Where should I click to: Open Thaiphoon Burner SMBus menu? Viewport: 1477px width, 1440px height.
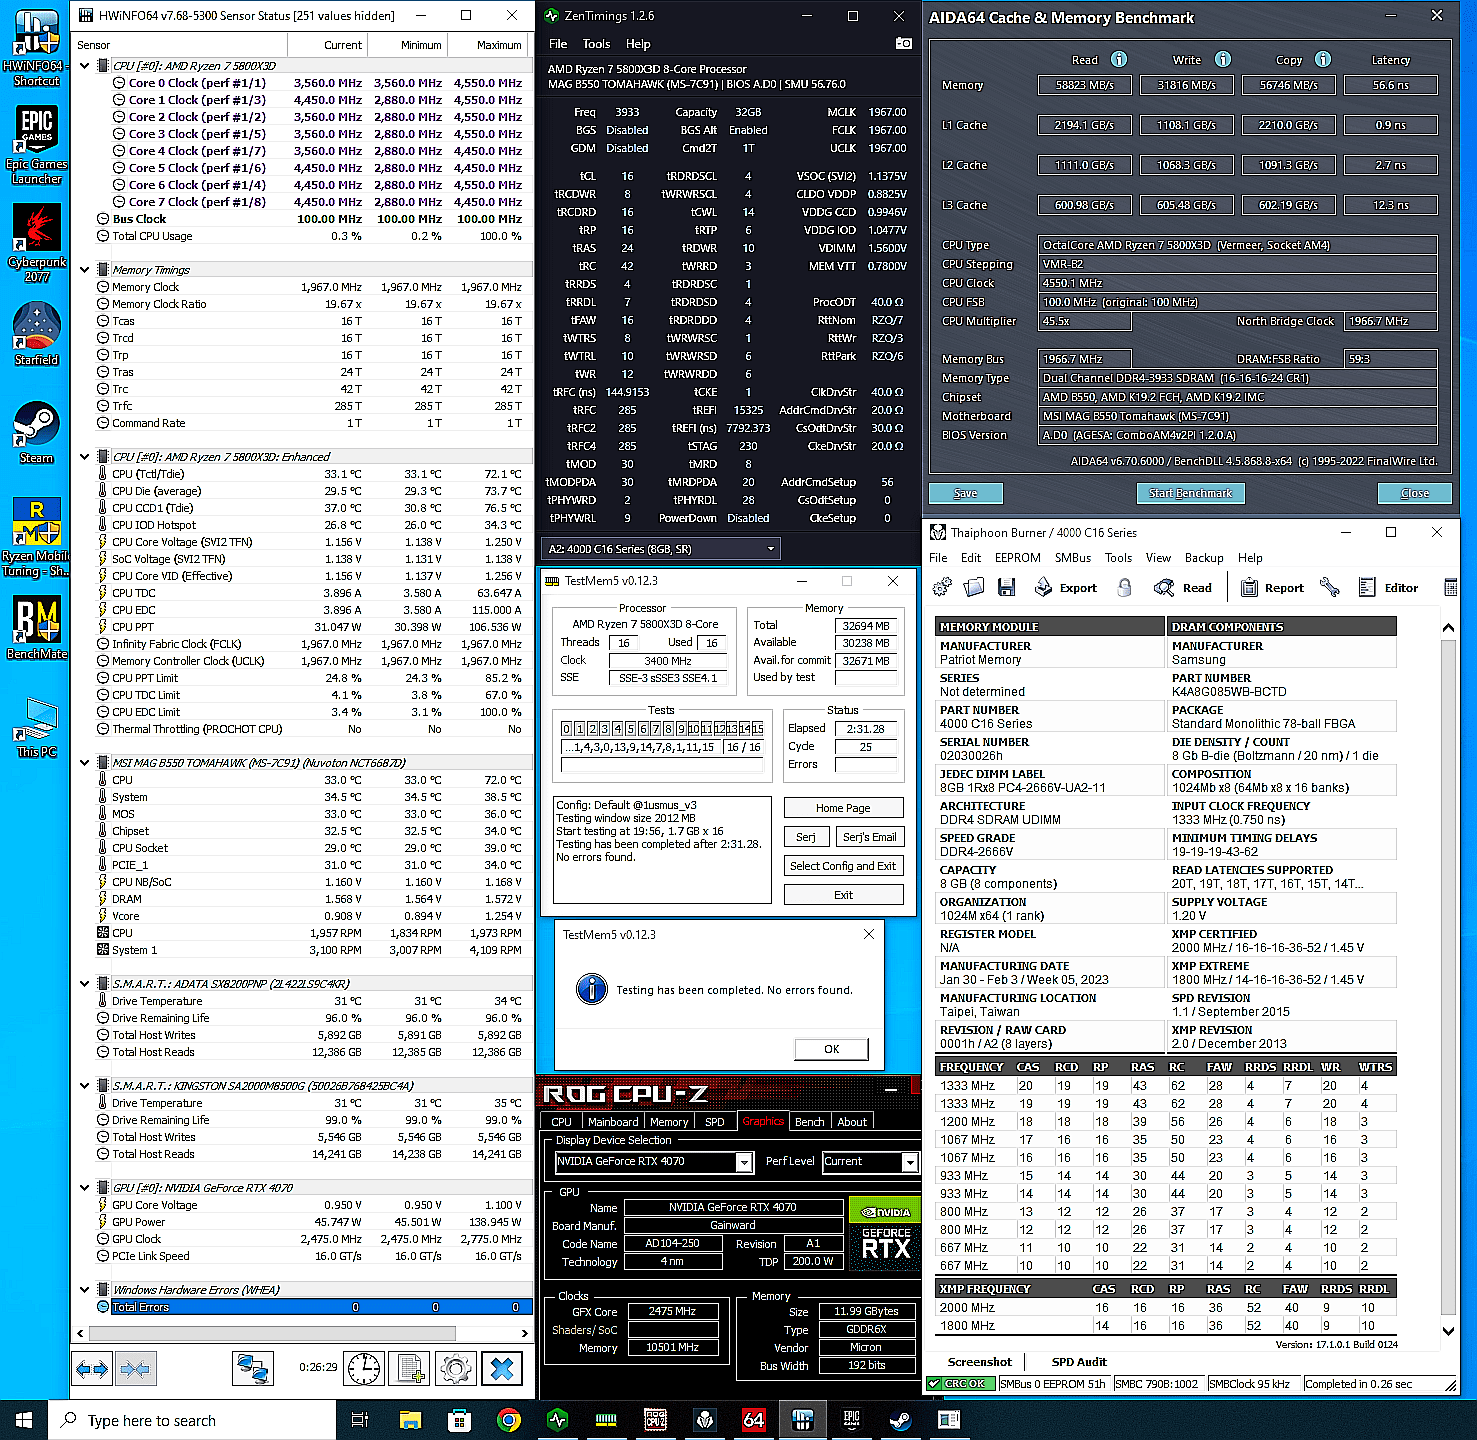coord(1073,558)
